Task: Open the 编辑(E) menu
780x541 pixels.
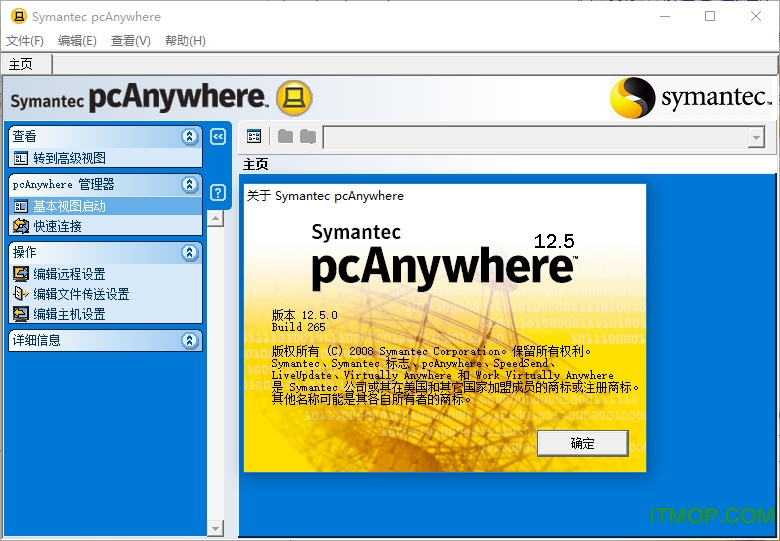Action: (77, 40)
